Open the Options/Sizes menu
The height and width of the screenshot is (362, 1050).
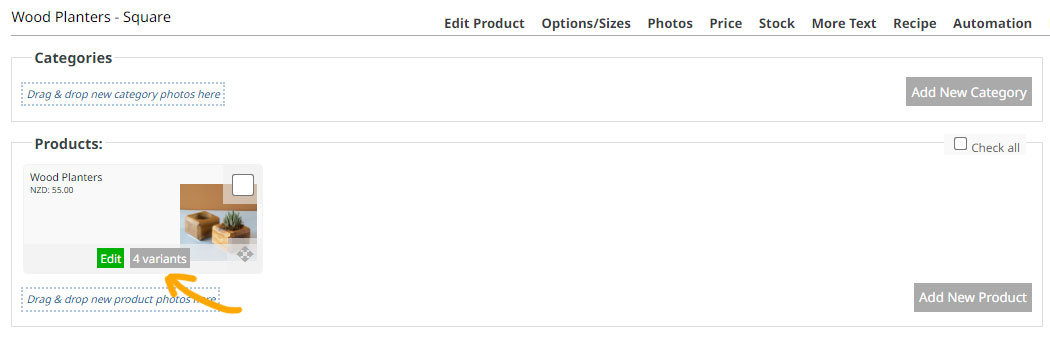586,23
